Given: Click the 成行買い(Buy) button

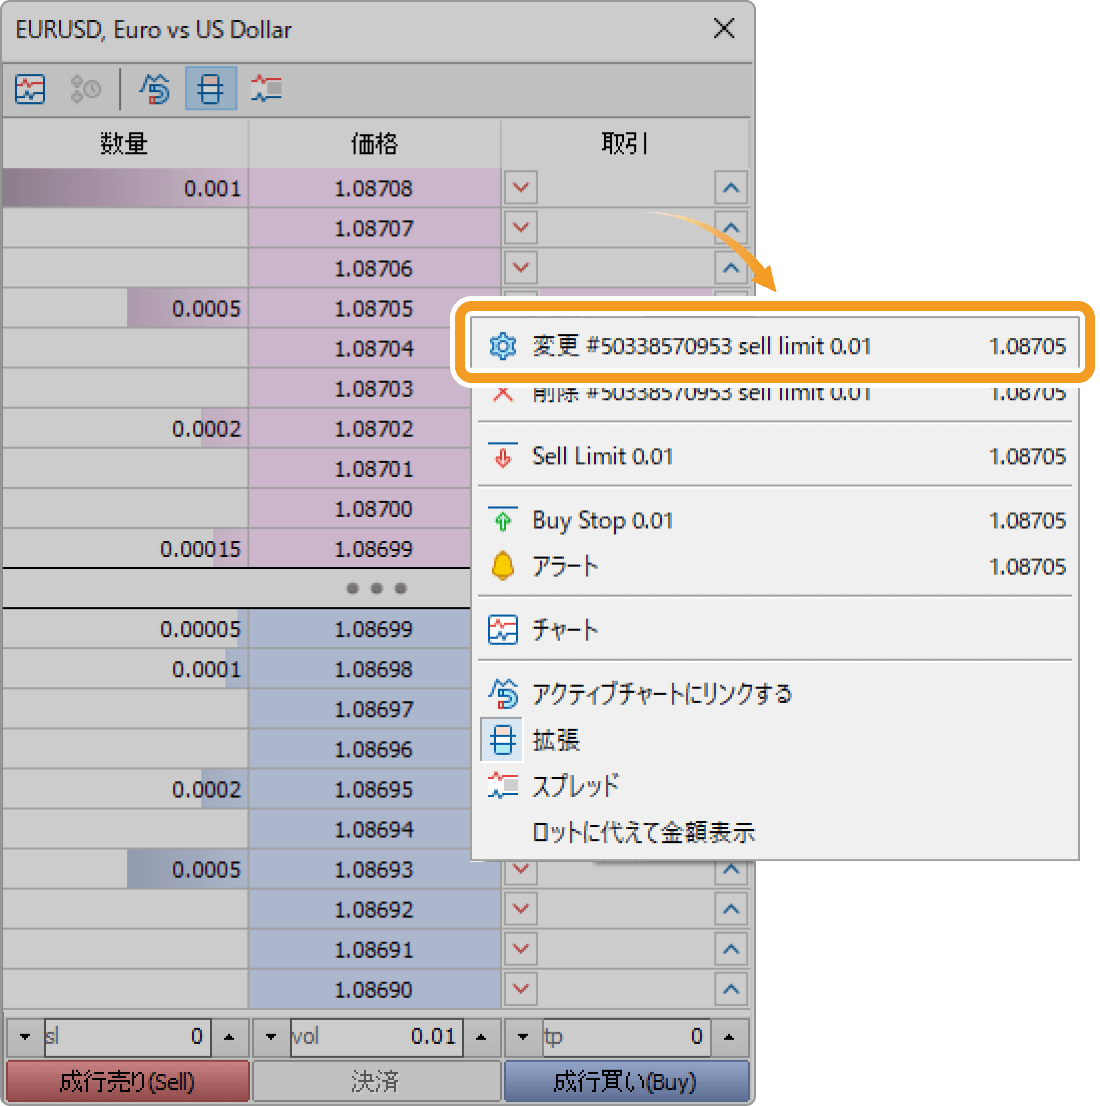Looking at the screenshot, I should 626,1081.
